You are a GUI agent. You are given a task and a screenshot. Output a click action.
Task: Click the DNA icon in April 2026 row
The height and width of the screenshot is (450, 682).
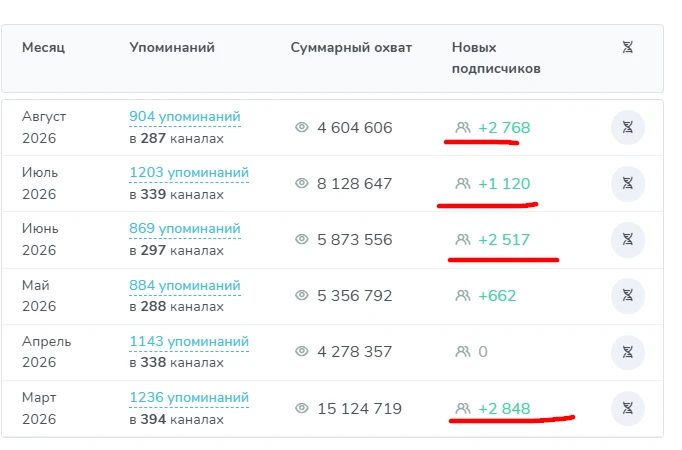pyautogui.click(x=628, y=352)
